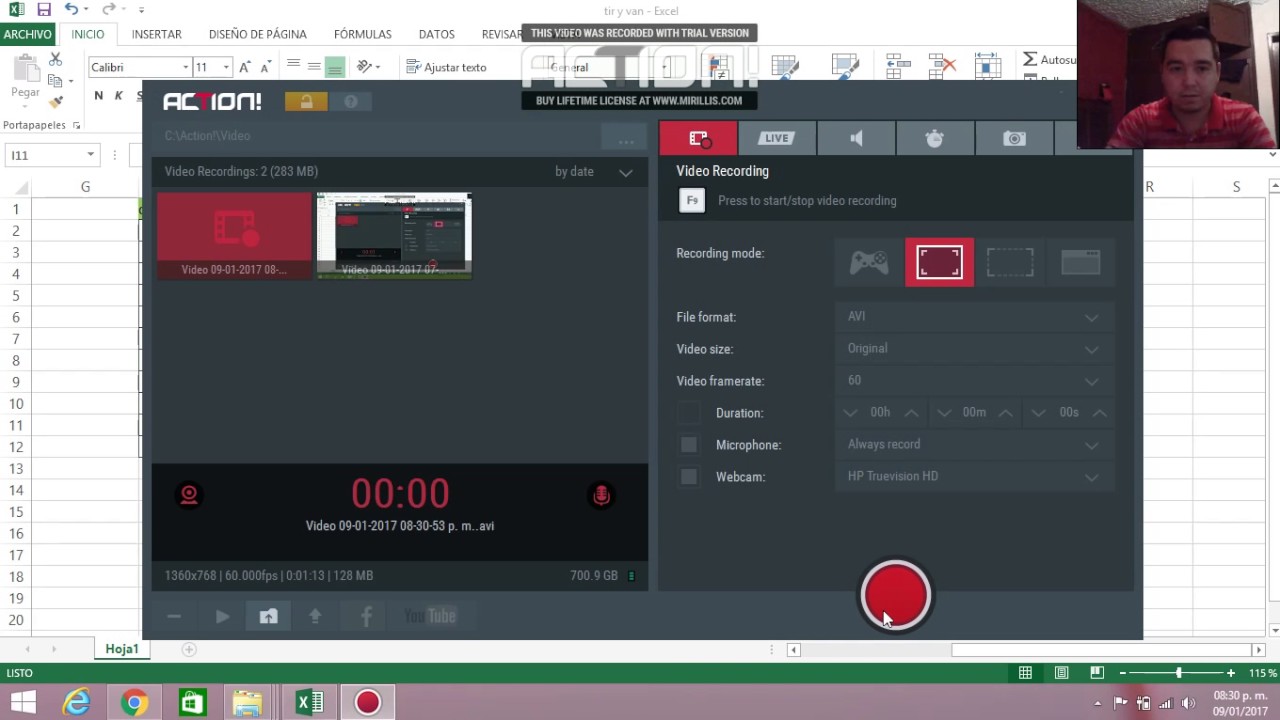The width and height of the screenshot is (1280, 720).
Task: Decrease the duration seconds value
Action: tap(1038, 413)
